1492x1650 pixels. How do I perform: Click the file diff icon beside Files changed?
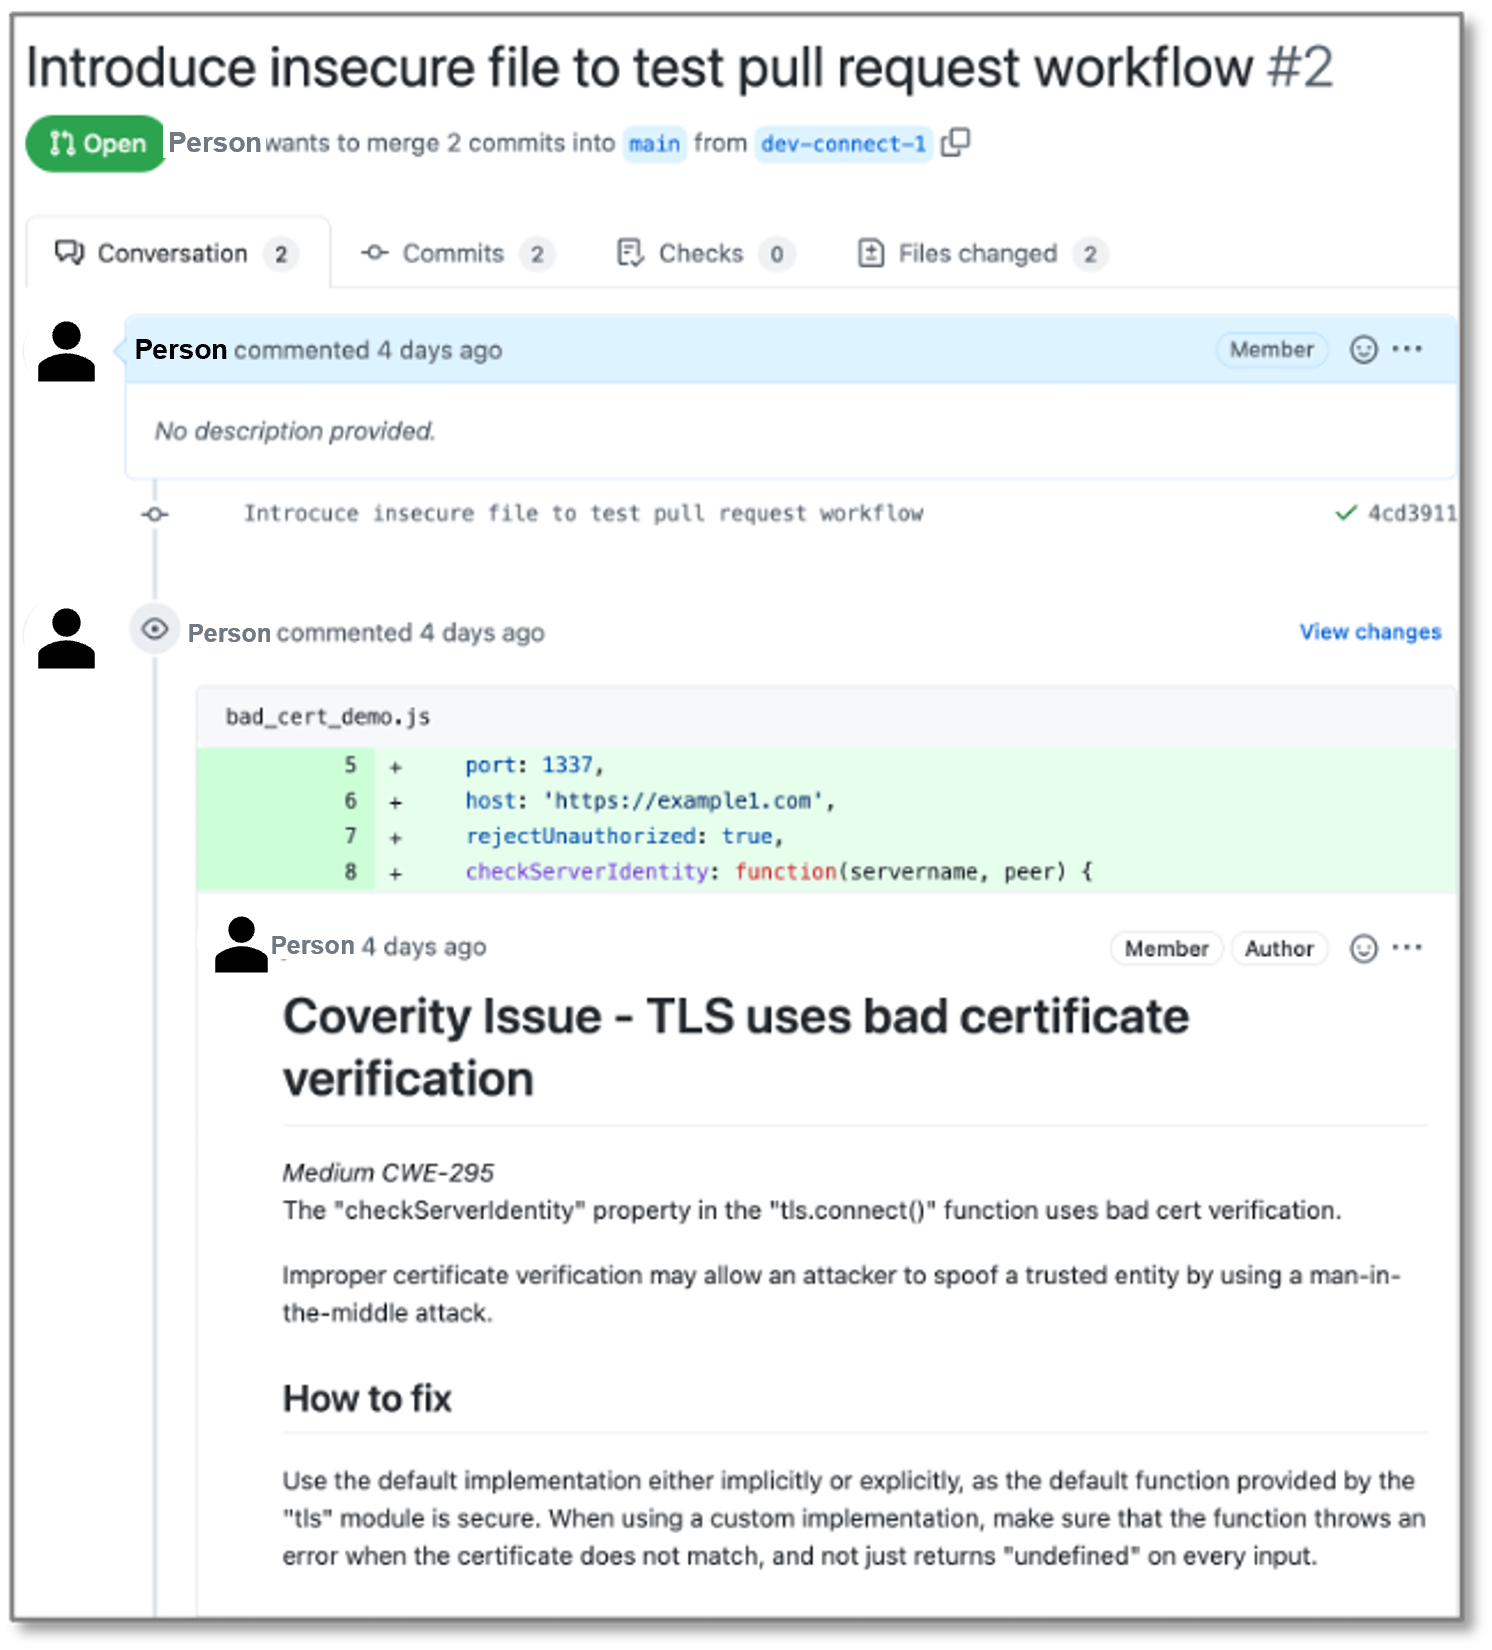pyautogui.click(x=871, y=253)
